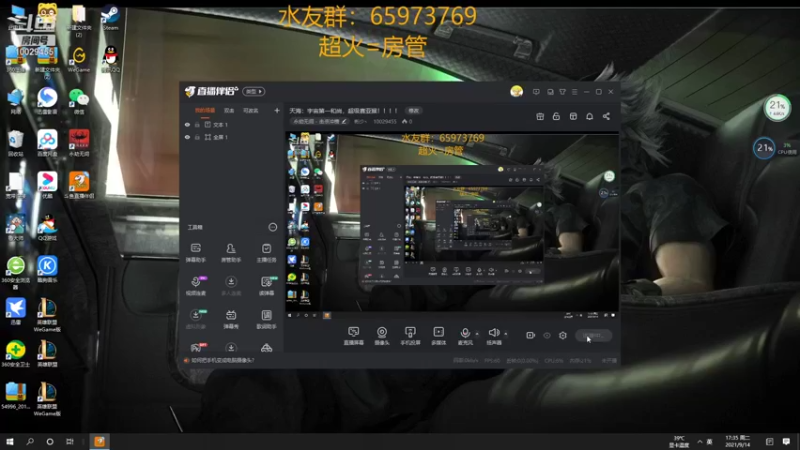The height and width of the screenshot is (450, 800).
Task: Switch to the second scene tab
Action: click(229, 110)
